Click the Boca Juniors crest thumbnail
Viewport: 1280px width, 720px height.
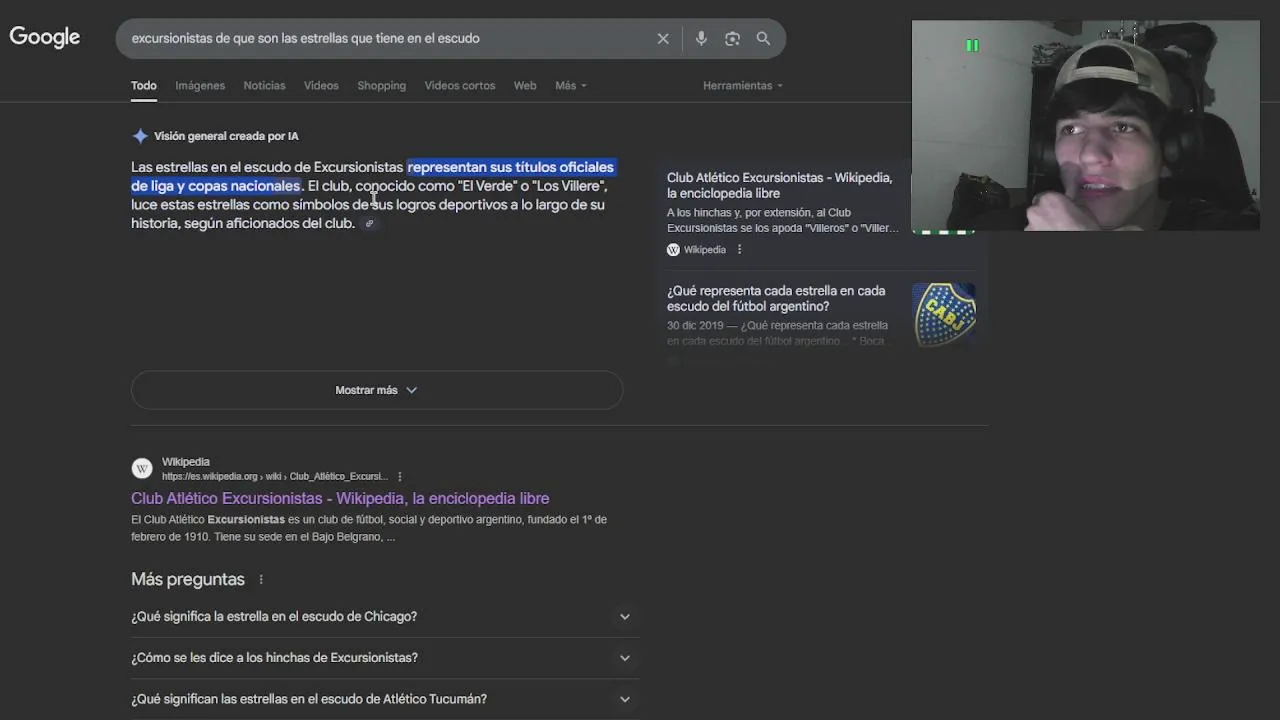click(x=944, y=314)
